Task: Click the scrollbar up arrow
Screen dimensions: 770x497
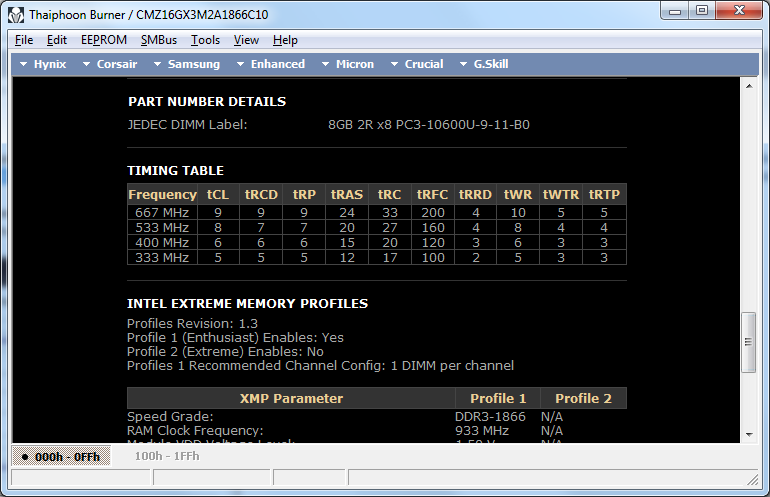Action: tap(749, 86)
